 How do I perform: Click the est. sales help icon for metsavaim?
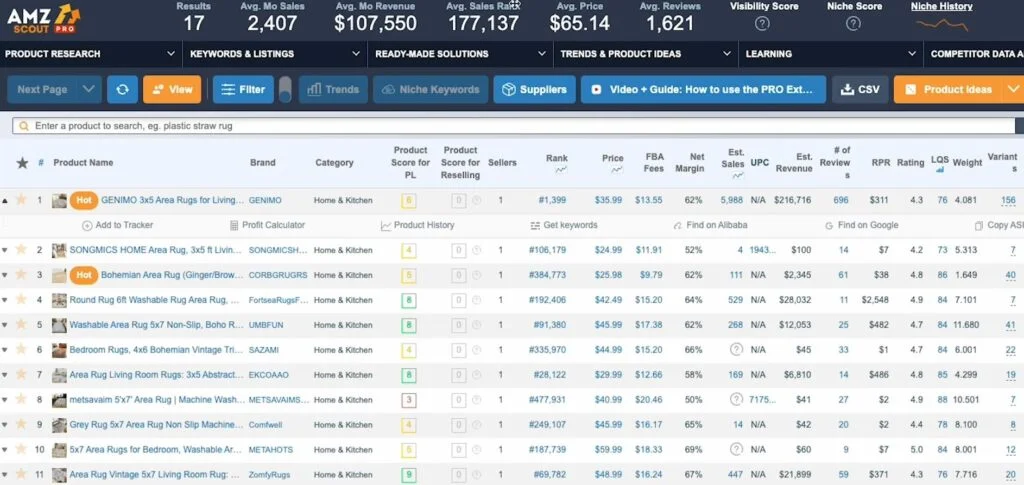tap(736, 399)
